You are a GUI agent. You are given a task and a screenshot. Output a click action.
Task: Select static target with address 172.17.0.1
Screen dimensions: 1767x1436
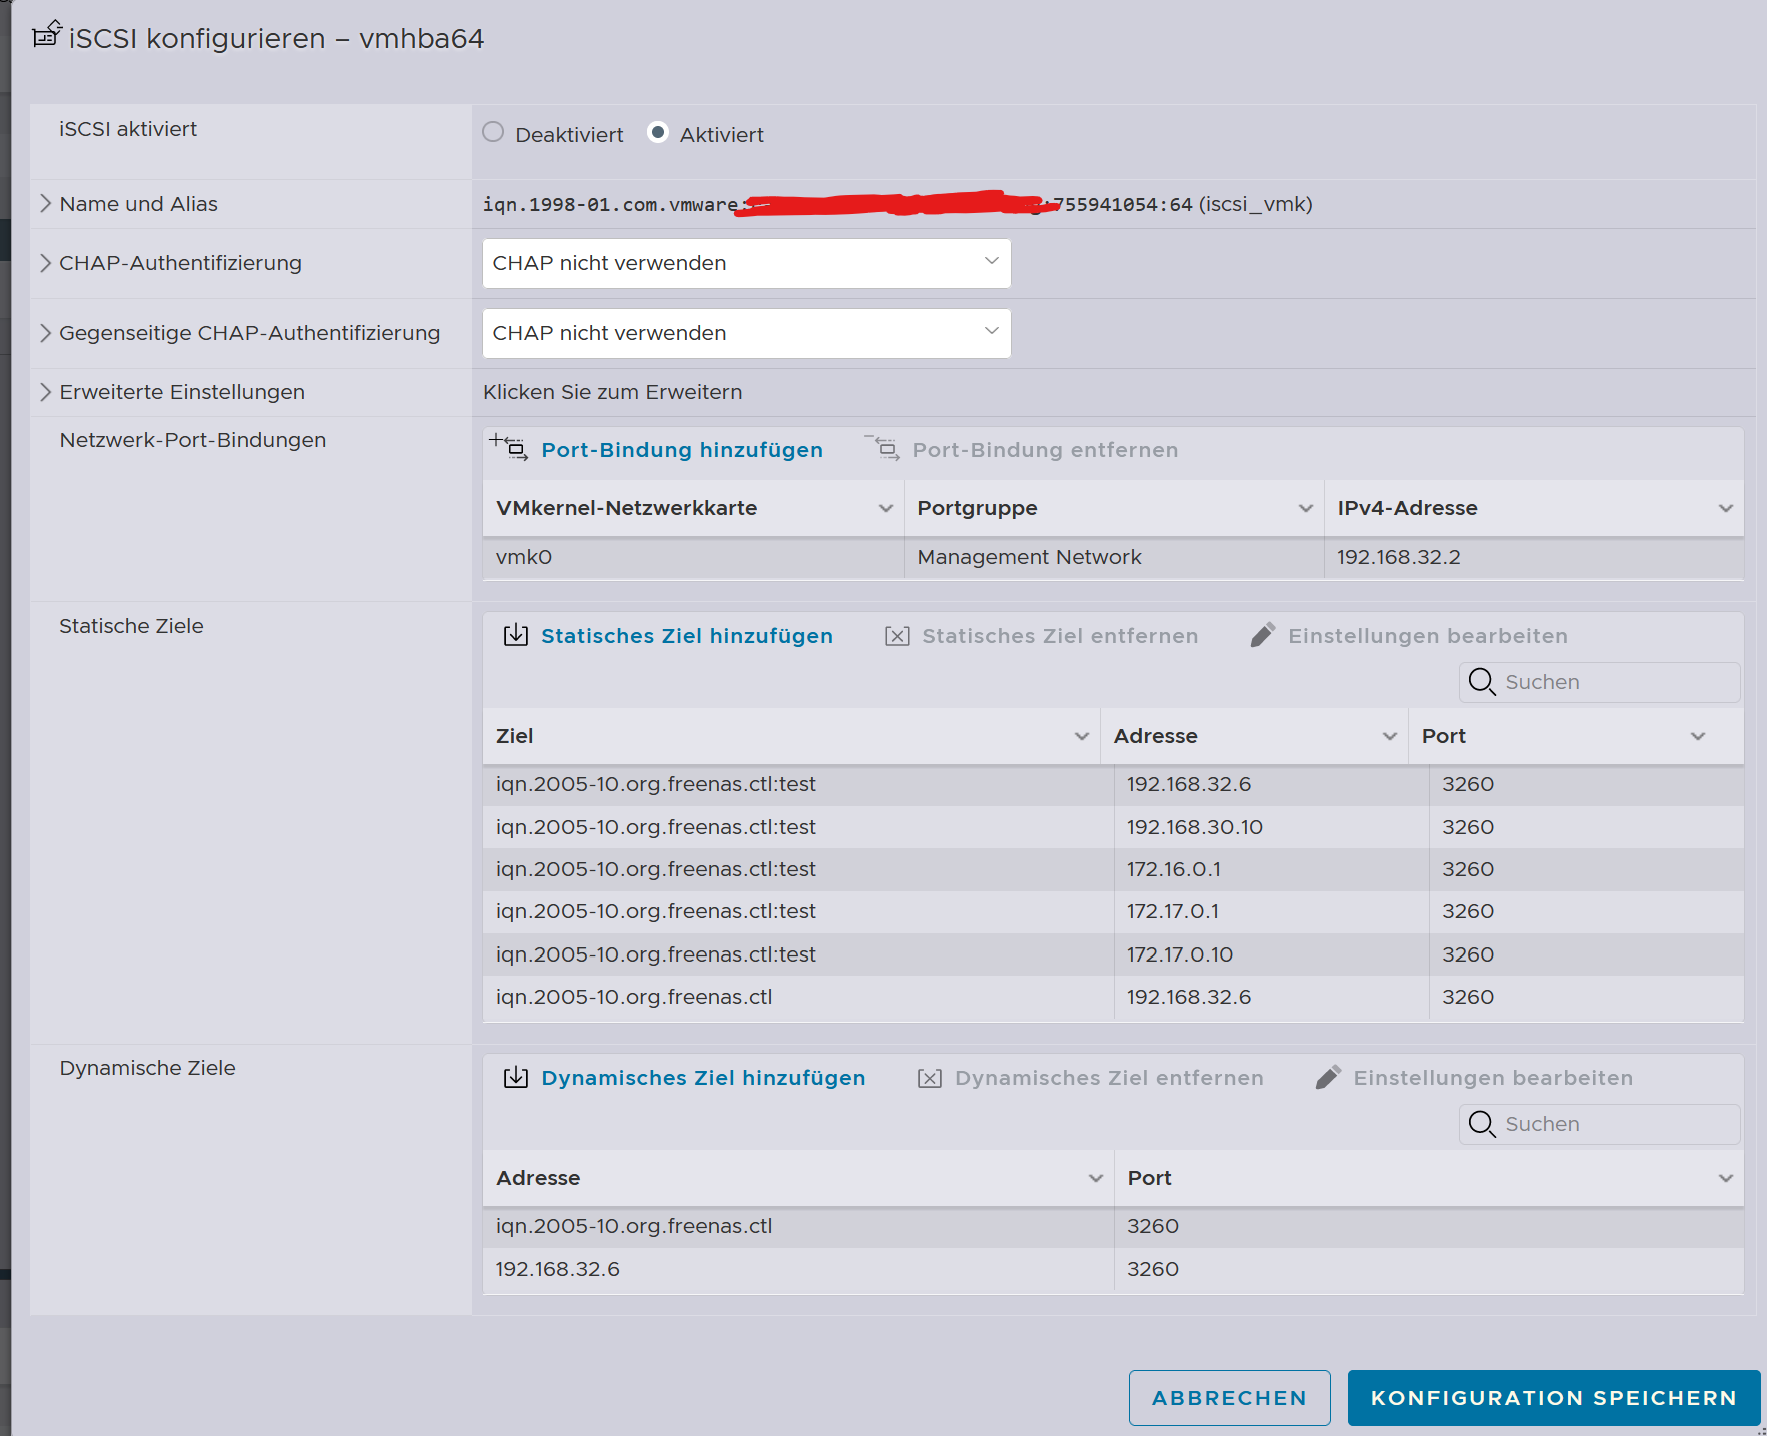[1113, 911]
